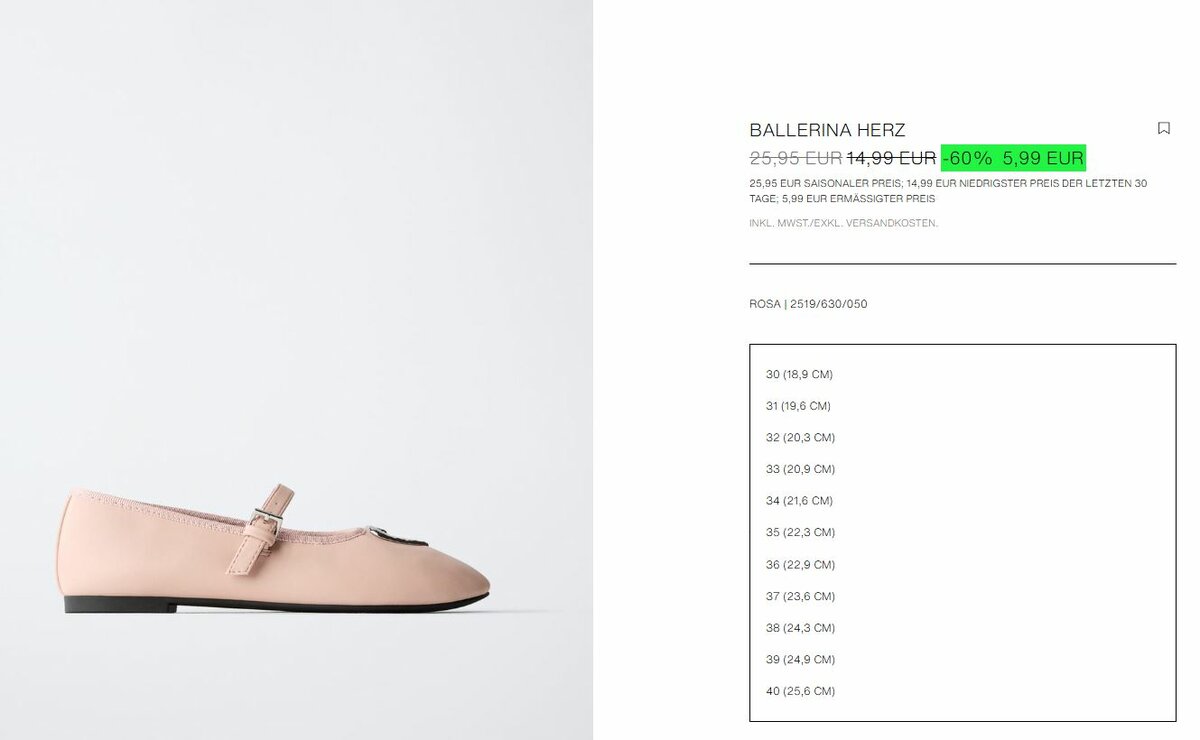Choose size 34 (21,6 CM)
Image resolution: width=1200 pixels, height=740 pixels.
(x=799, y=501)
